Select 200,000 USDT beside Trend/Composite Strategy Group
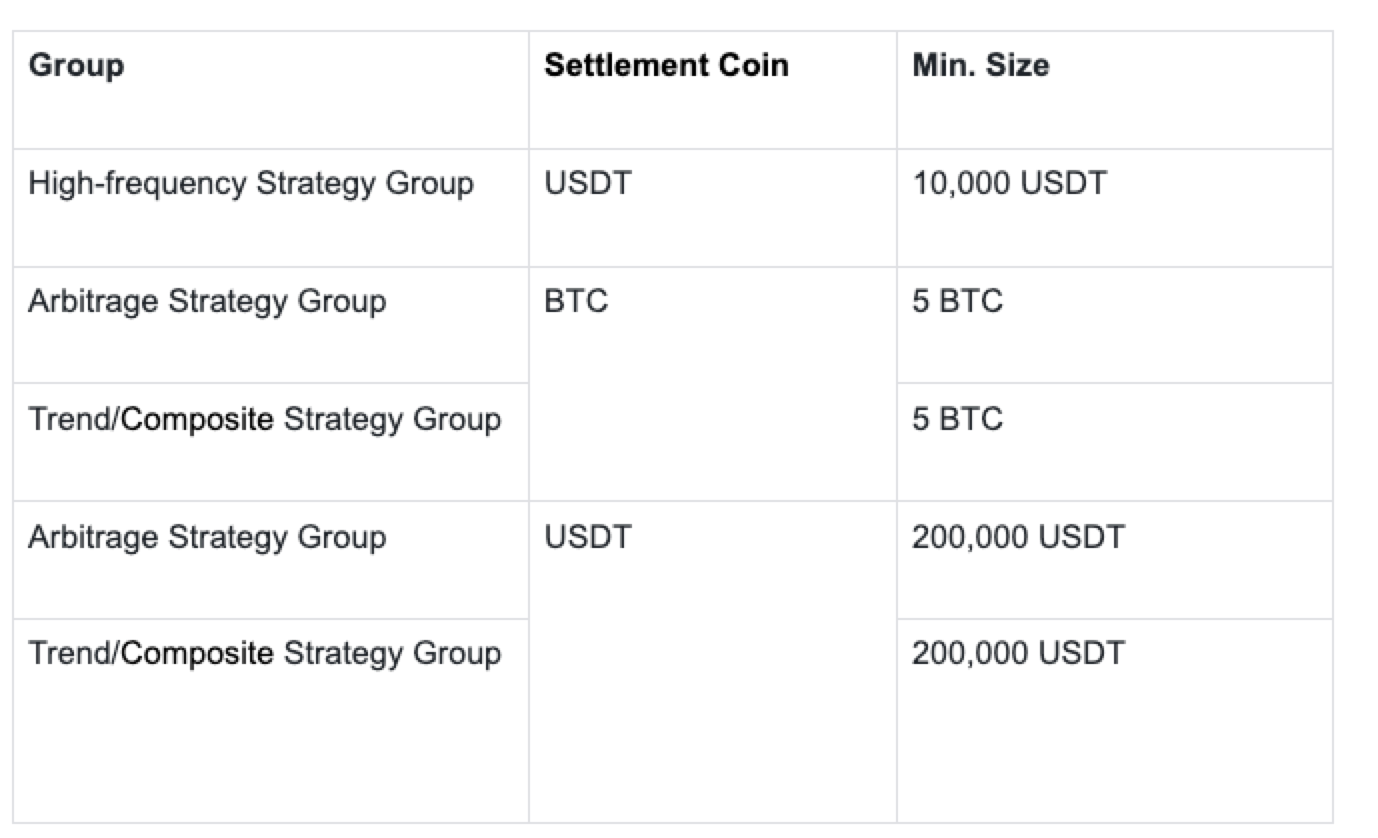Screen dimensions: 1378x838 1115,721
